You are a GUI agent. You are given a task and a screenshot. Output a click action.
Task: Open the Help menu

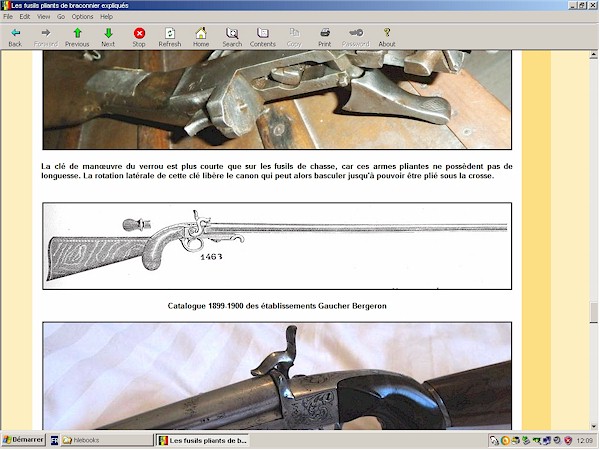[106, 16]
